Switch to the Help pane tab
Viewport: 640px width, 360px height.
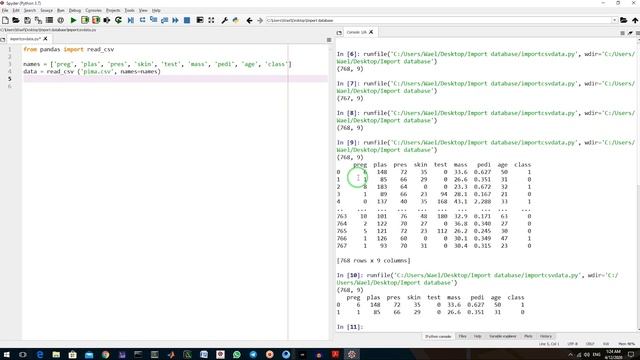click(x=478, y=336)
